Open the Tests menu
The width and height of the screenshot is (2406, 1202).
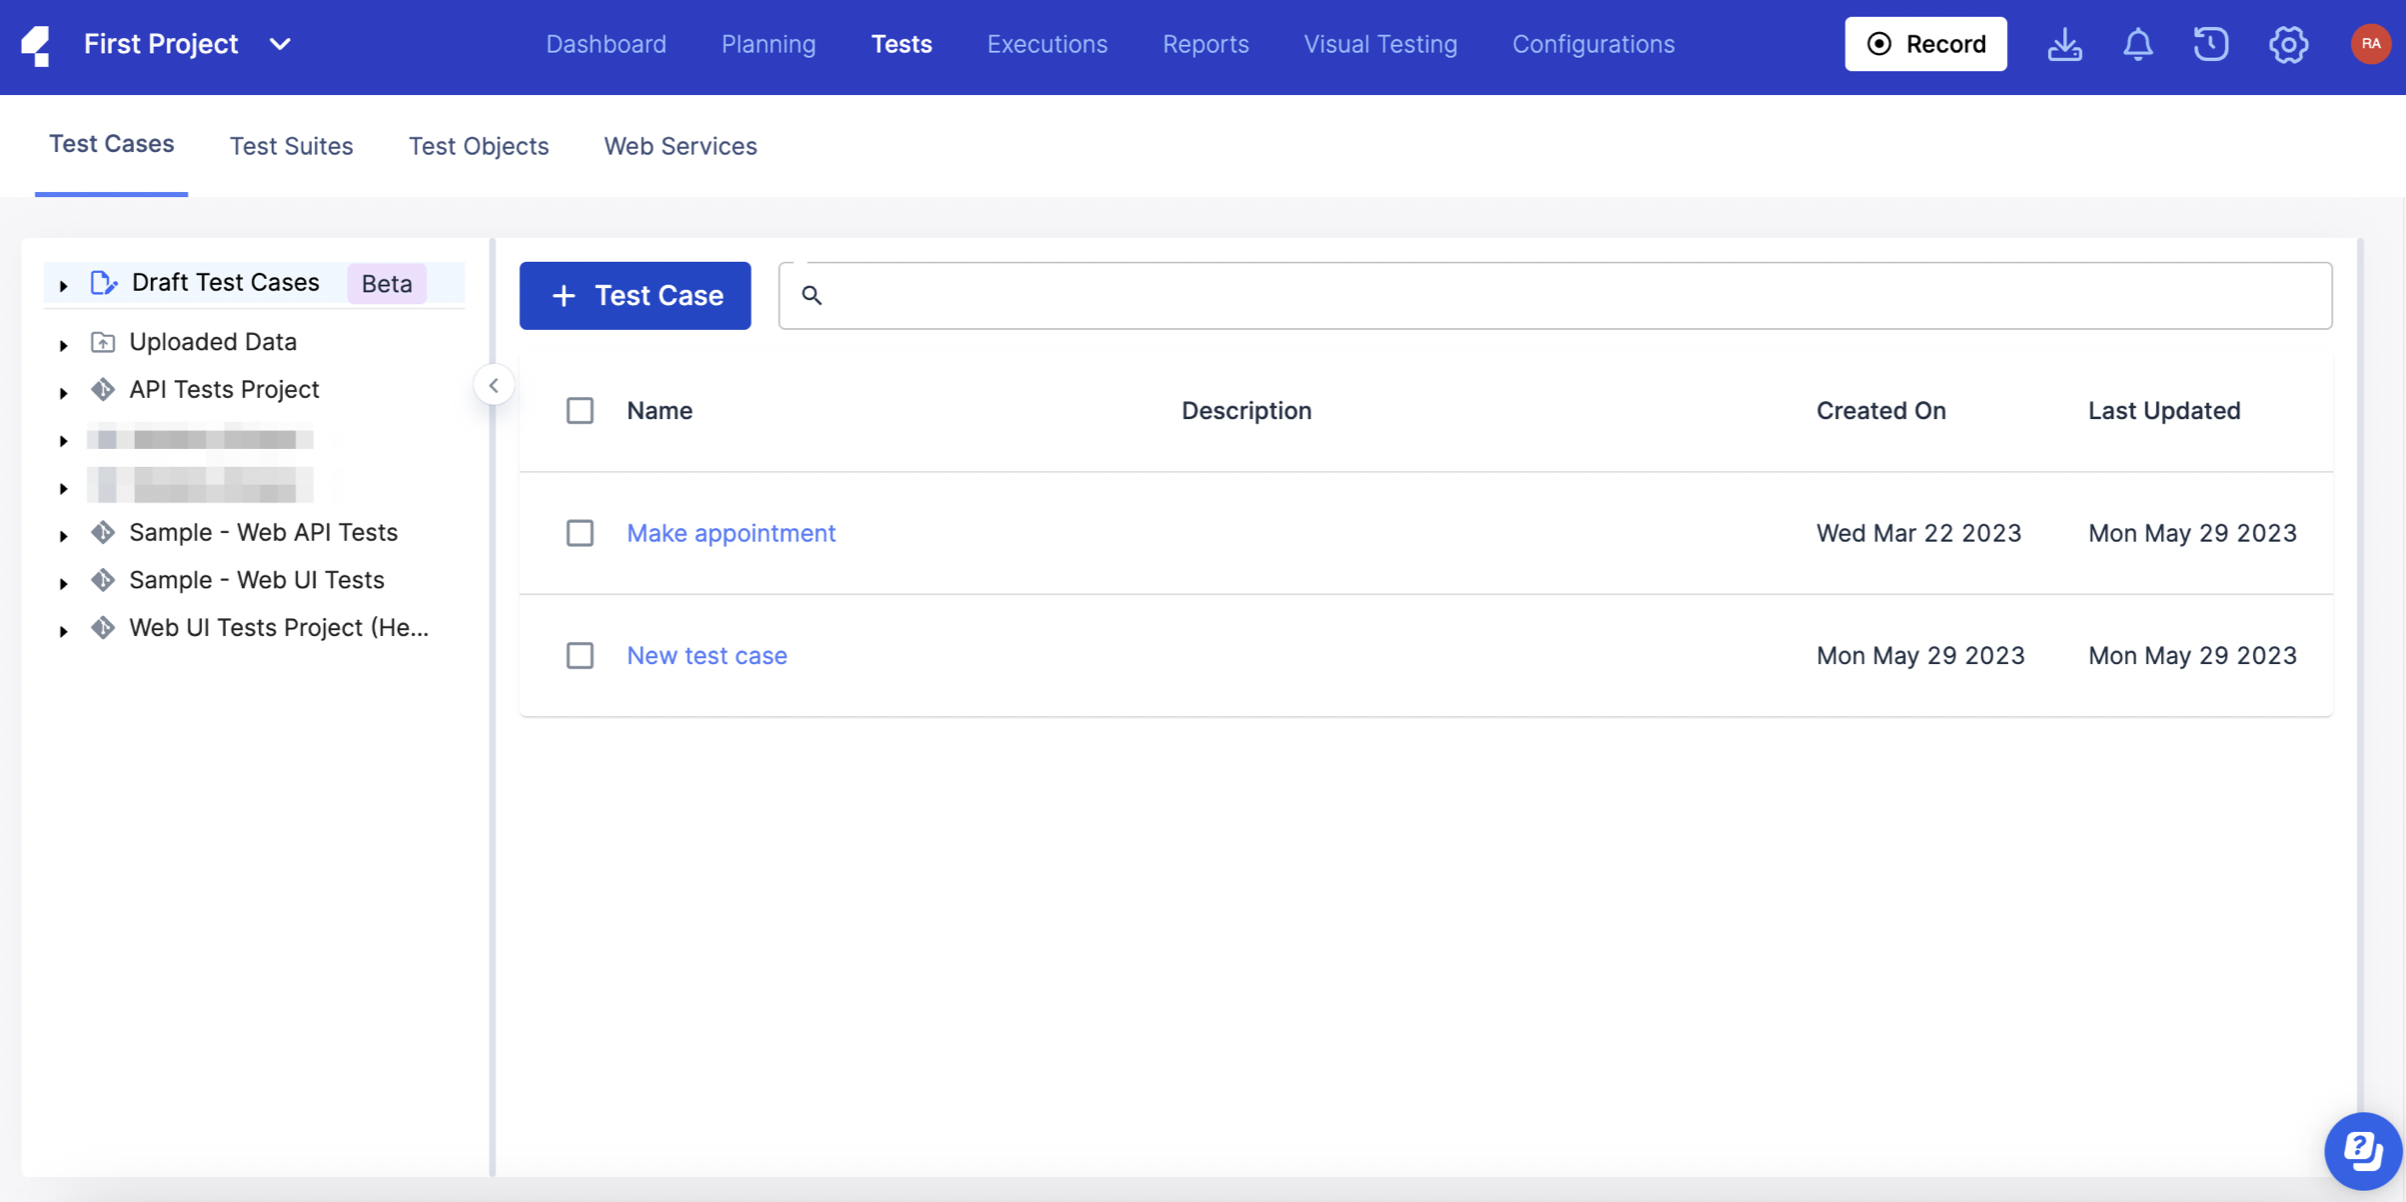point(901,44)
